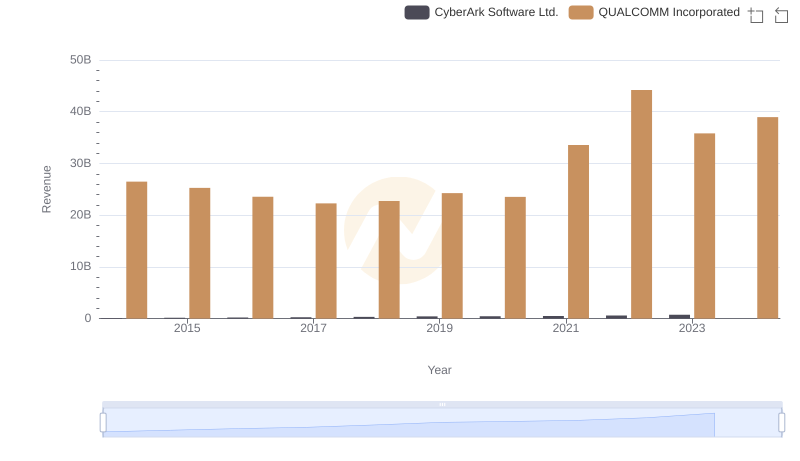Image resolution: width=800 pixels, height=461 pixels.
Task: Click the small CyberArk bar for 2023
Action: 680,317
